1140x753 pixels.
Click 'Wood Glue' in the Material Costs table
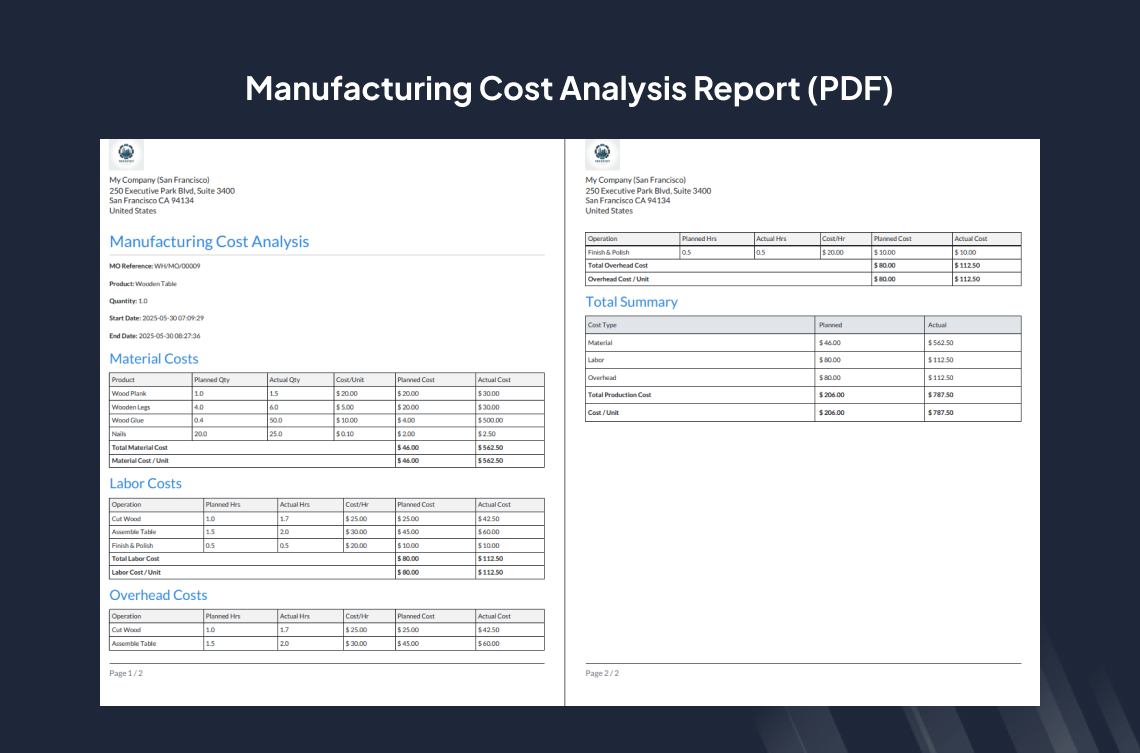pyautogui.click(x=127, y=420)
